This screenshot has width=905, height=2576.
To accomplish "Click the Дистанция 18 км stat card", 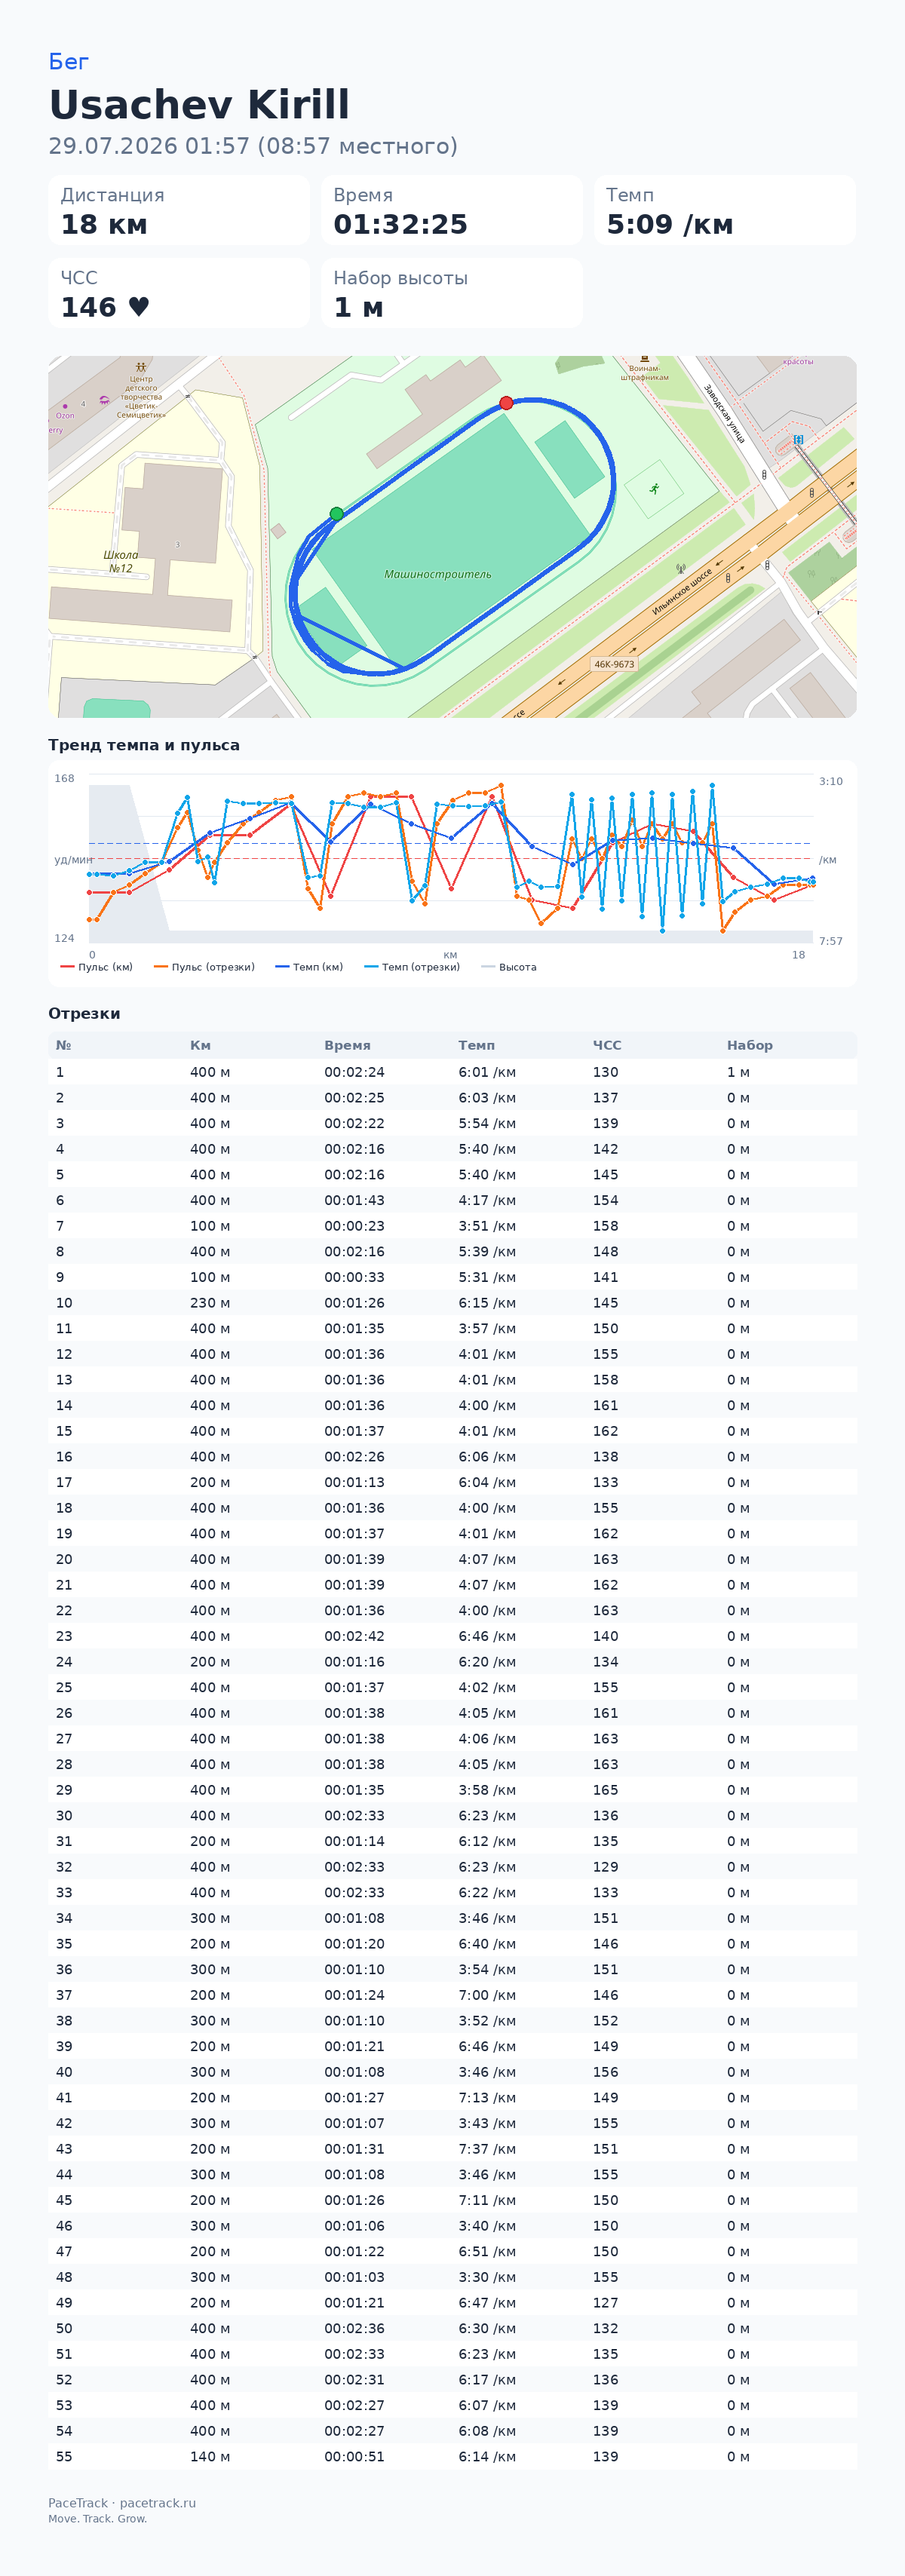I will click(x=179, y=210).
